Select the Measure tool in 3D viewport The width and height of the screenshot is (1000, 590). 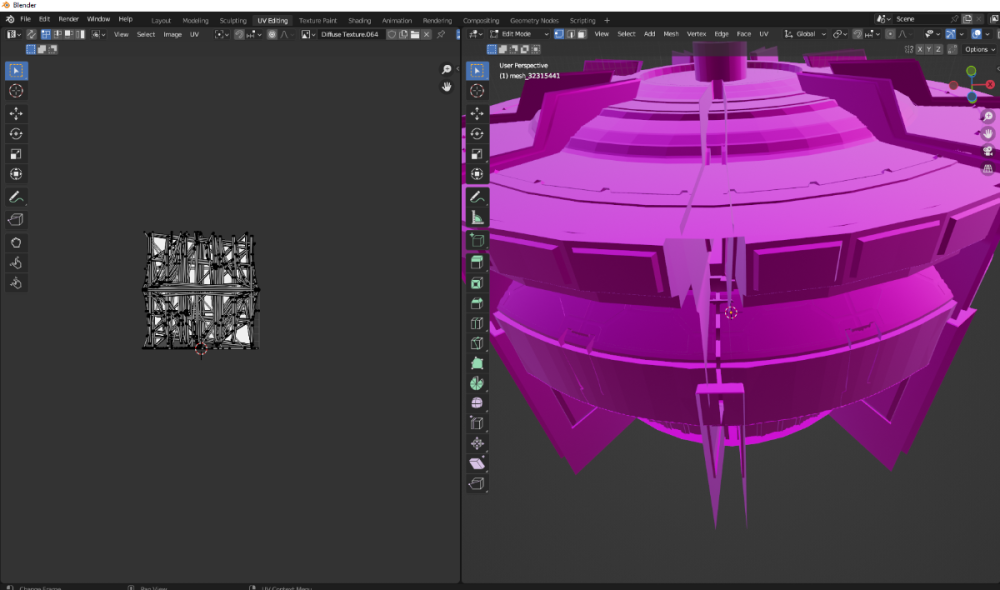[x=477, y=217]
